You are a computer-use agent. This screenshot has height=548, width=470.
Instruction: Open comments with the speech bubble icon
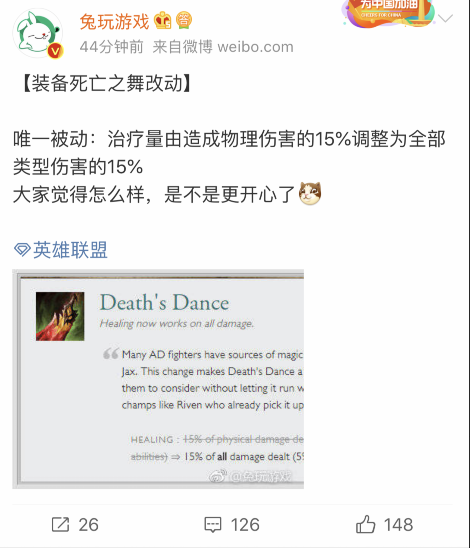coord(212,524)
